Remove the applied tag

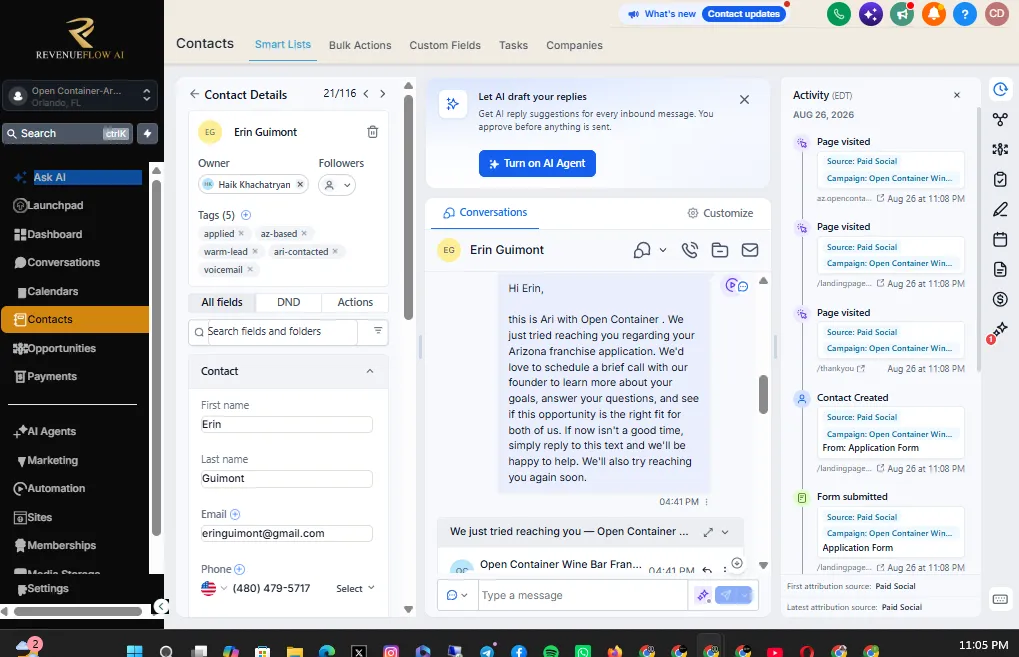point(241,233)
